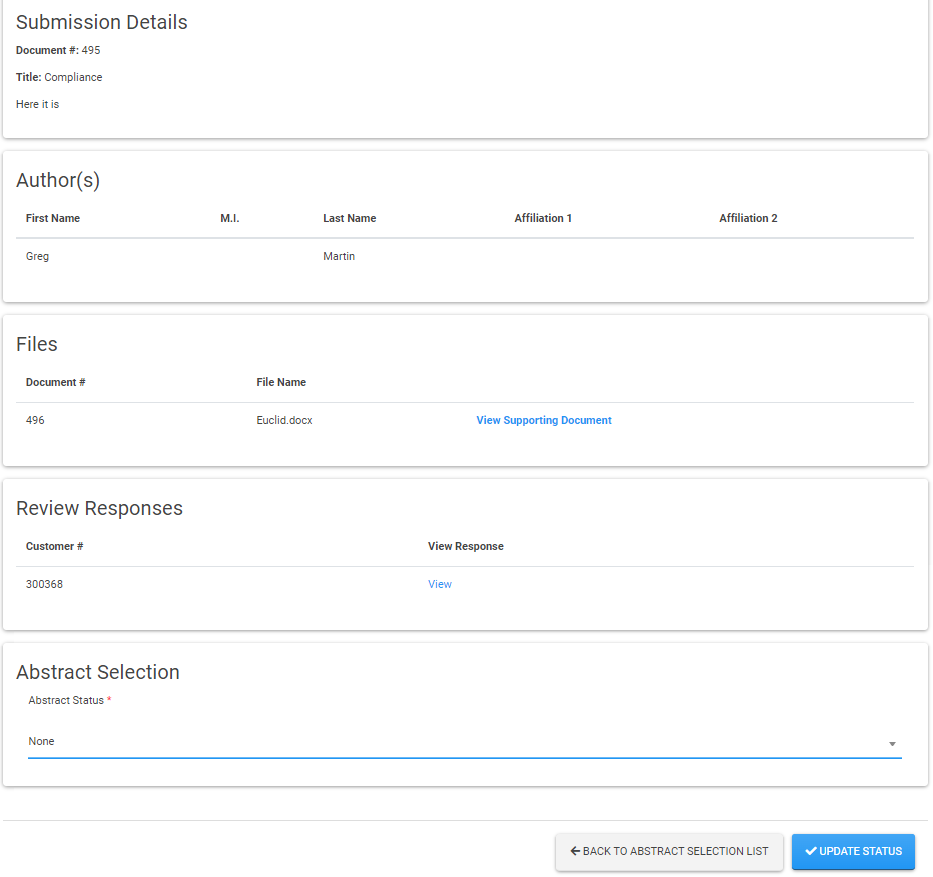Click the Submission Details heading
Screen dimensions: 933x877
(x=102, y=22)
